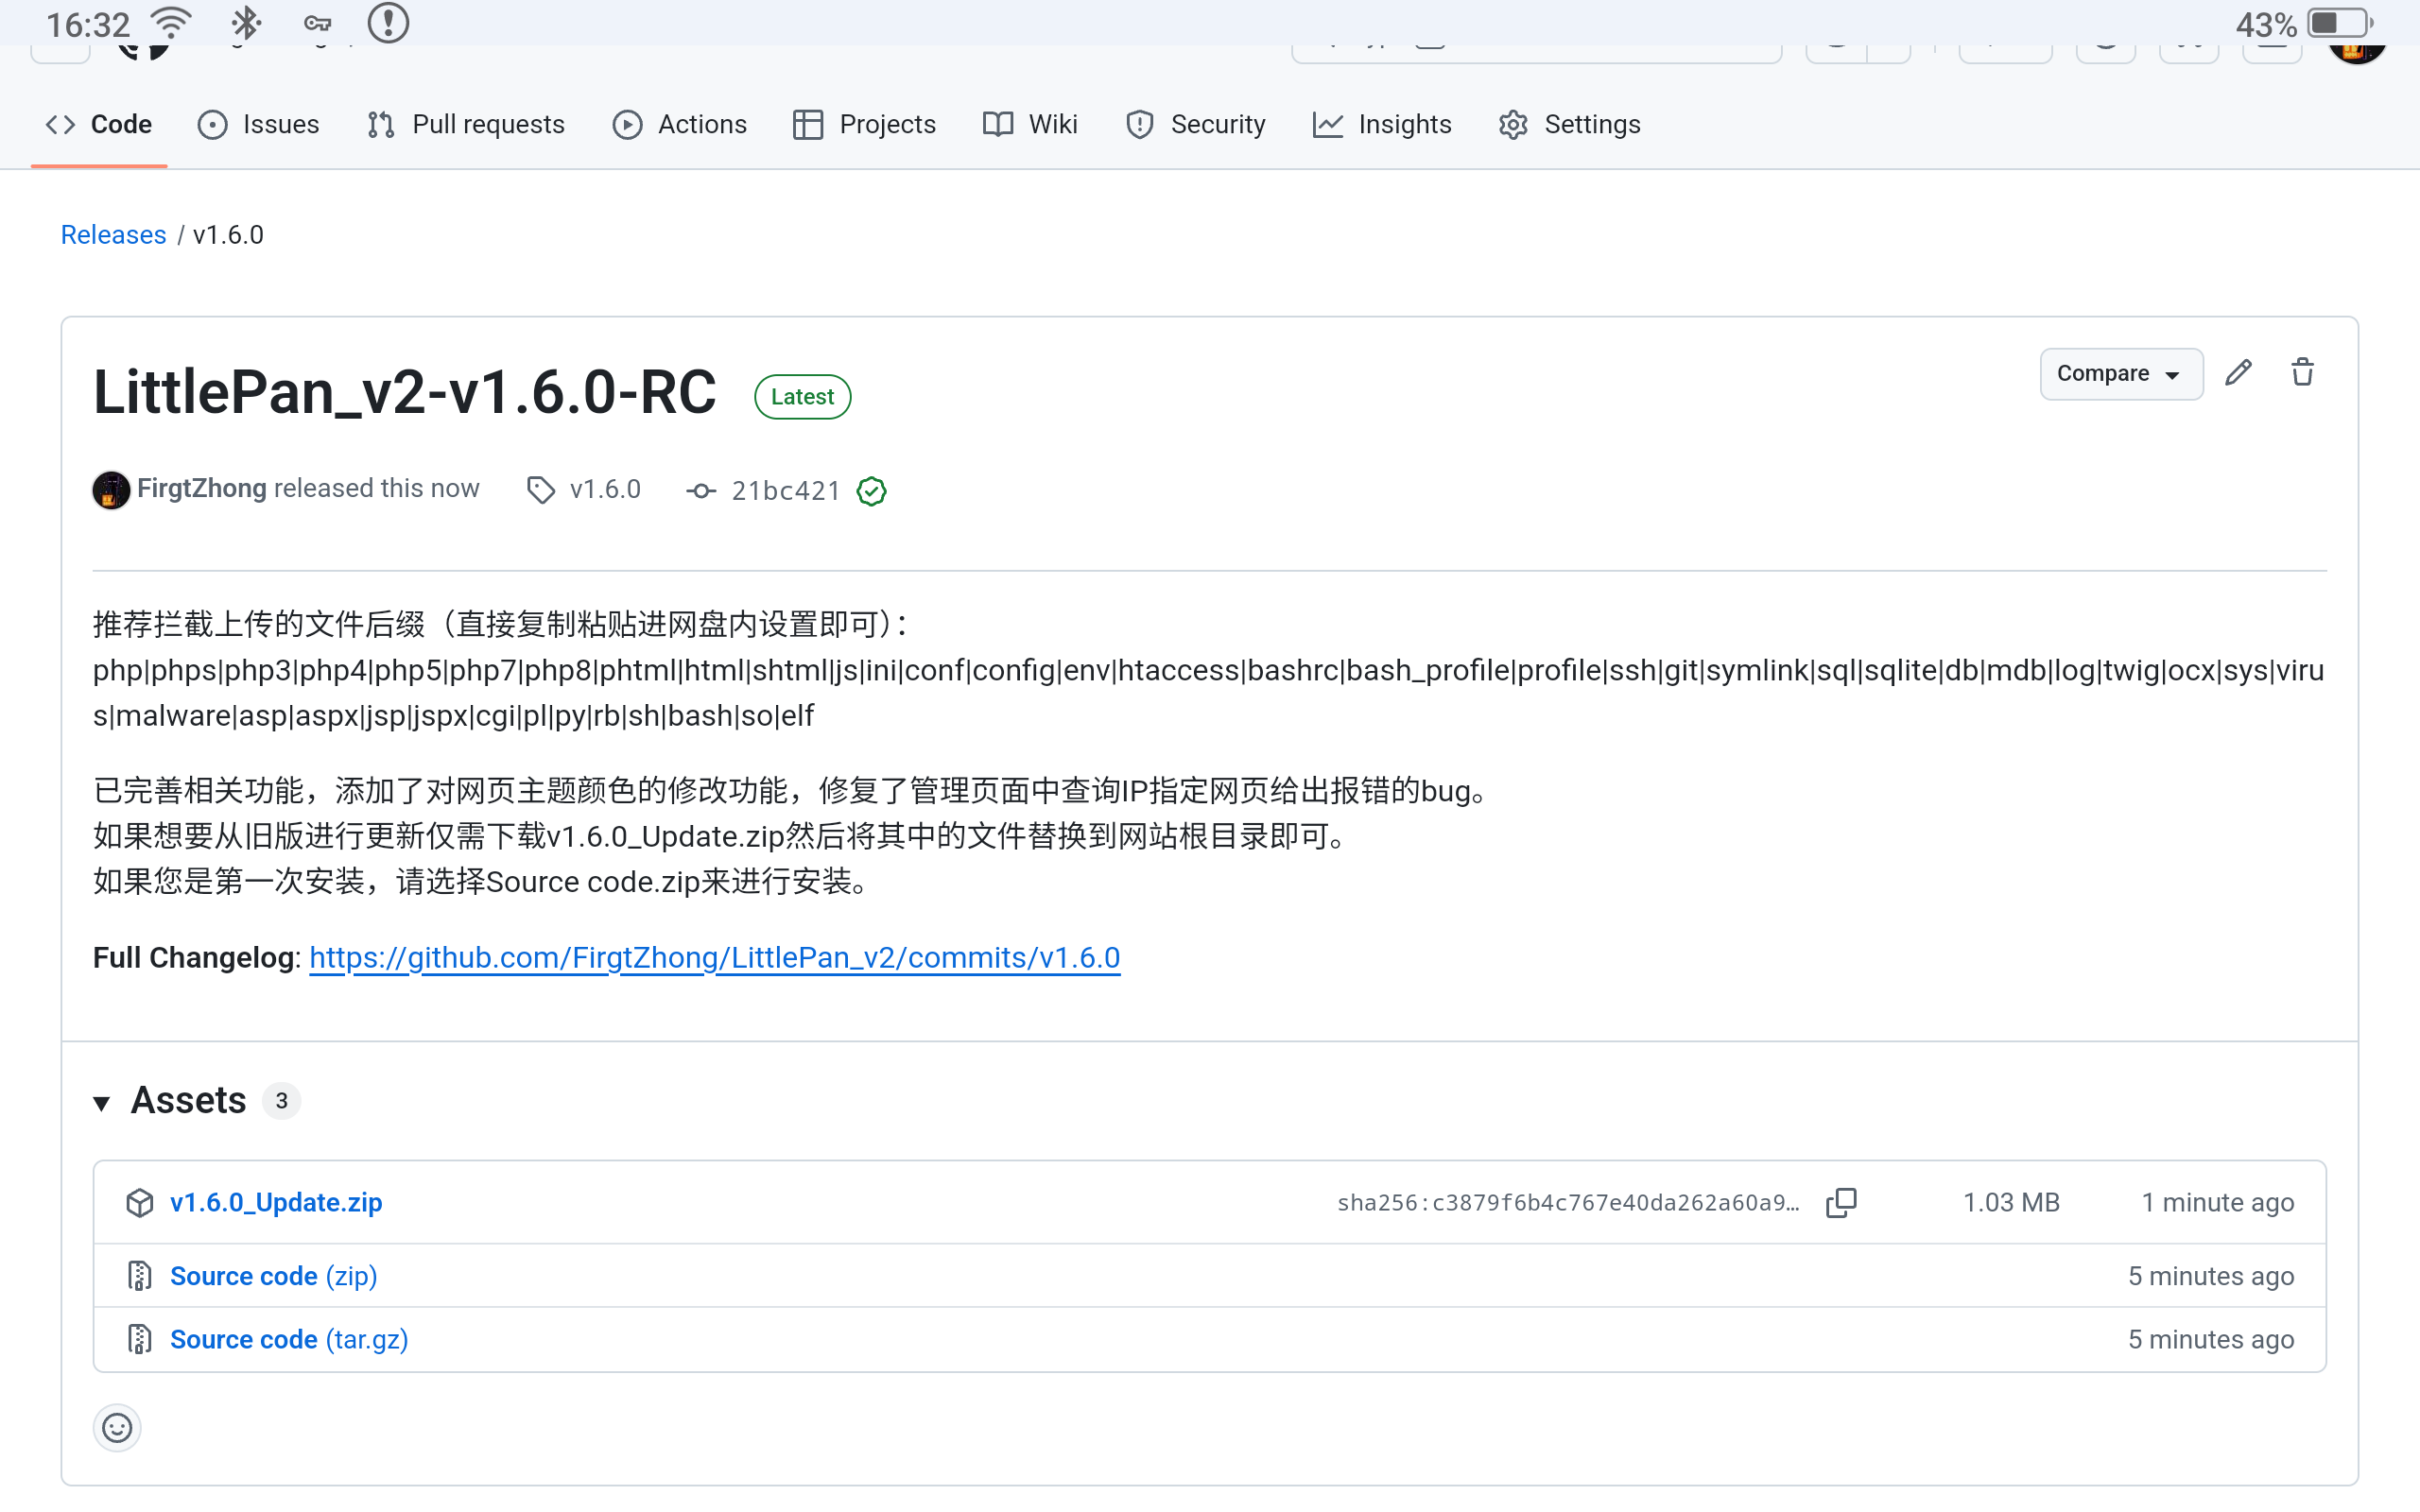
Task: Open the Projects tab
Action: (864, 124)
